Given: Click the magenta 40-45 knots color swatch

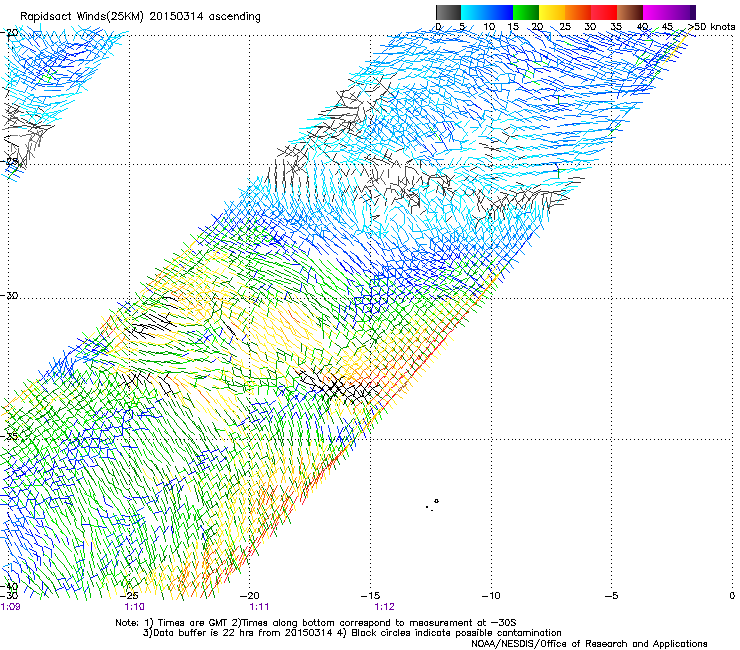Looking at the screenshot, I should click(x=656, y=12).
